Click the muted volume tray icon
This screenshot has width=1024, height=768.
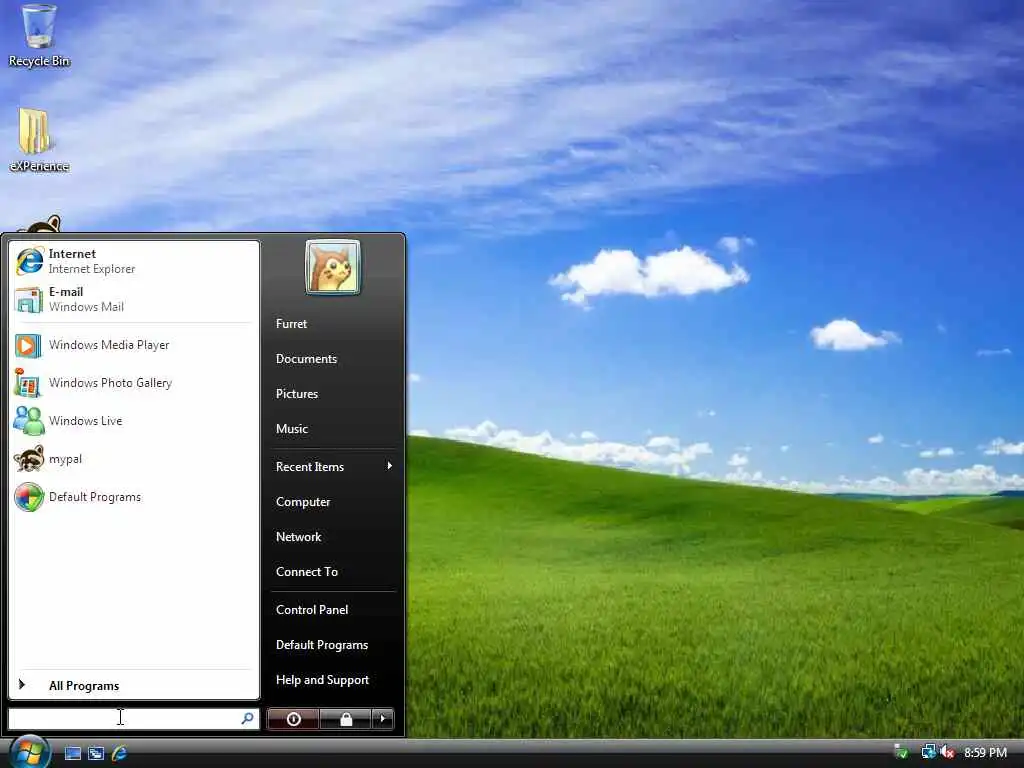pos(948,752)
